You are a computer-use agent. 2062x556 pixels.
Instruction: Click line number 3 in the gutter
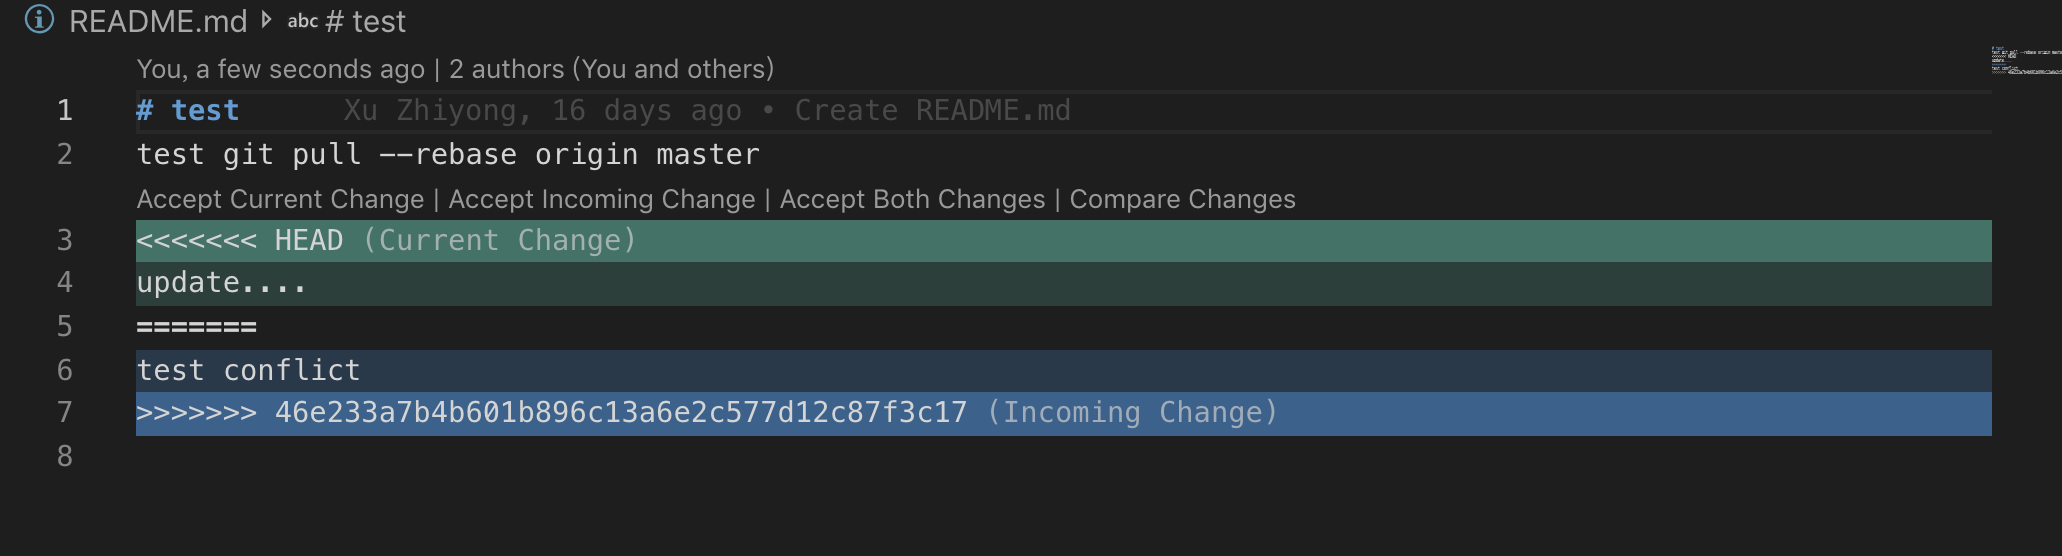tap(65, 241)
